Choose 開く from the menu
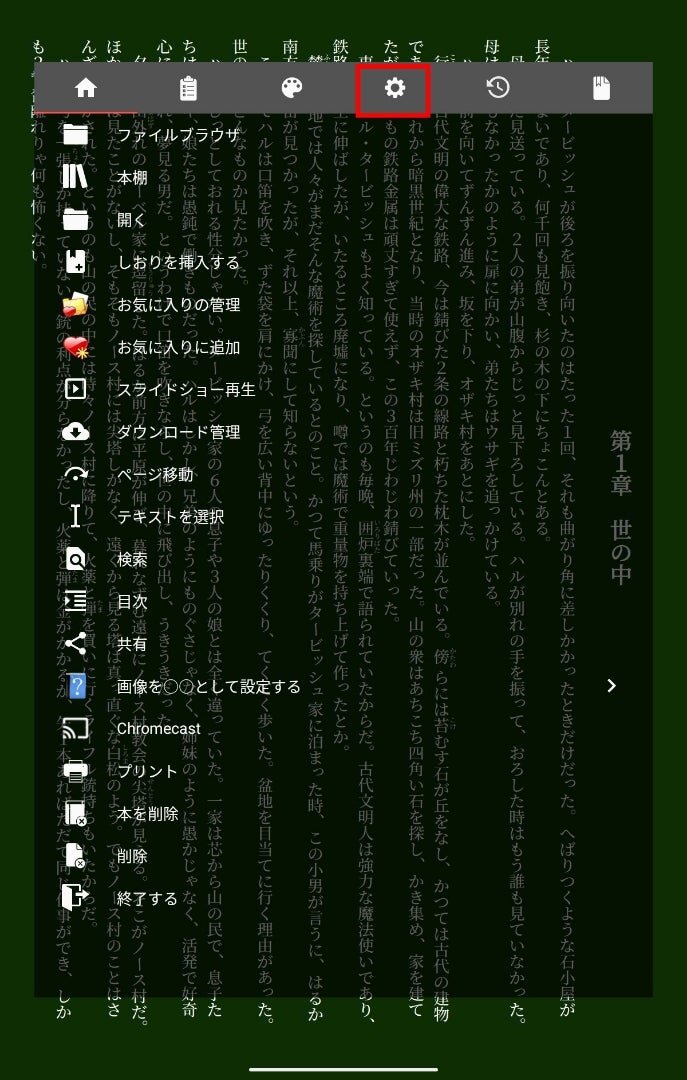Image resolution: width=687 pixels, height=1080 pixels. tap(132, 220)
